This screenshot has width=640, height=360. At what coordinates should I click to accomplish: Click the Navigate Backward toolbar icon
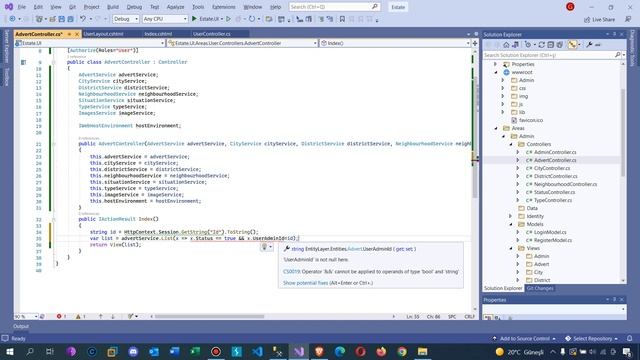(12, 19)
